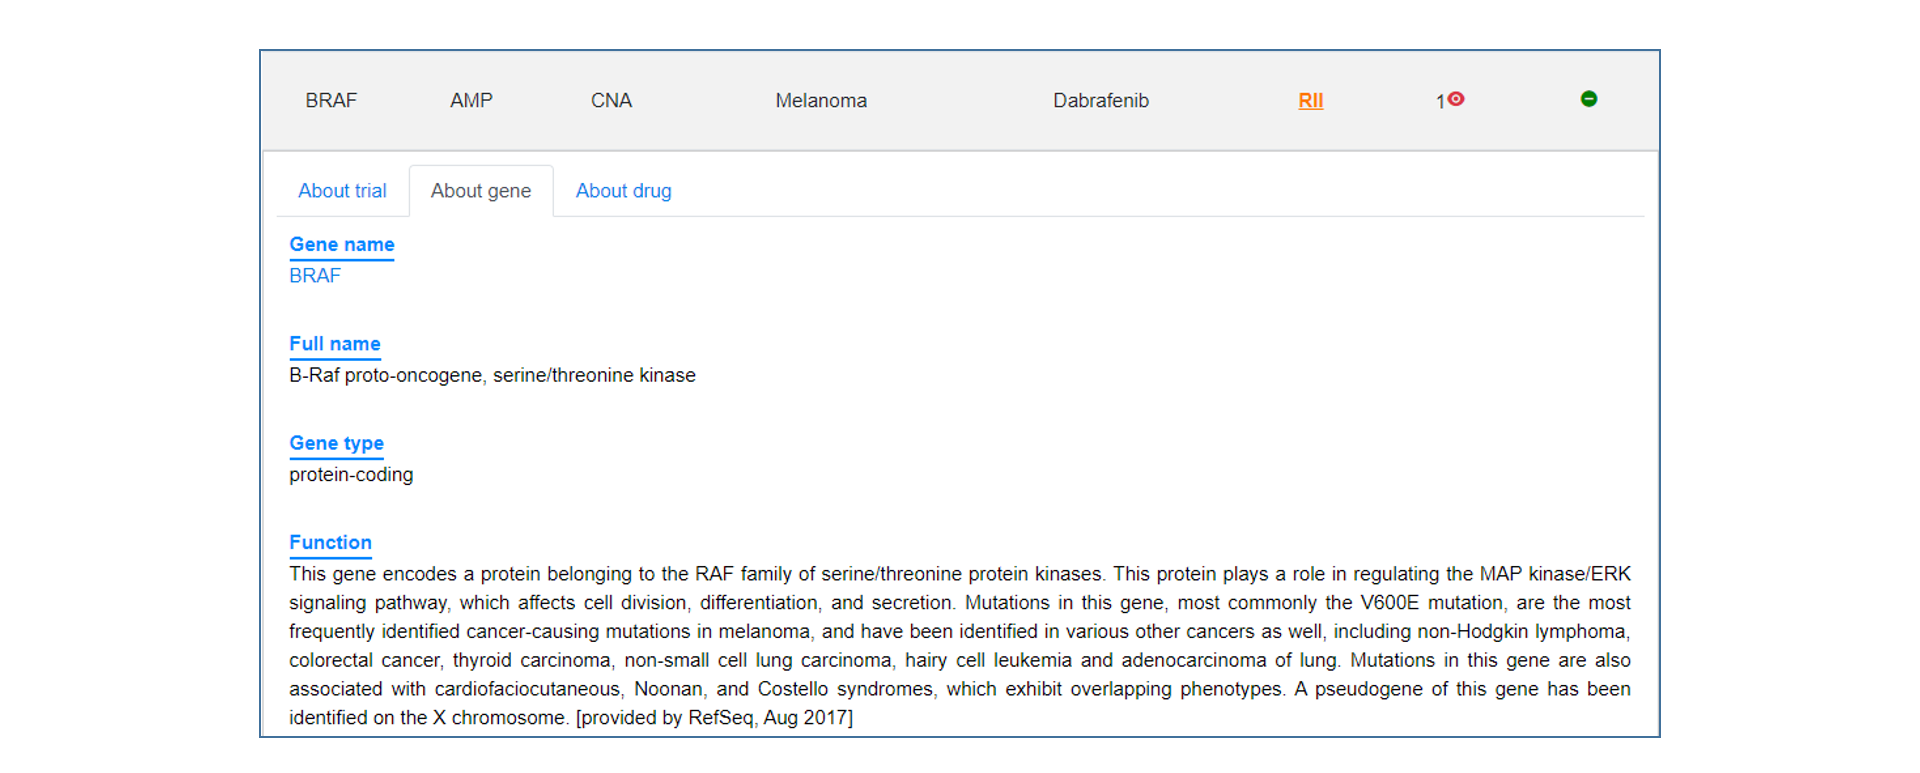The image size is (1920, 773).
Task: Click BRAF in the table row
Action: click(331, 101)
